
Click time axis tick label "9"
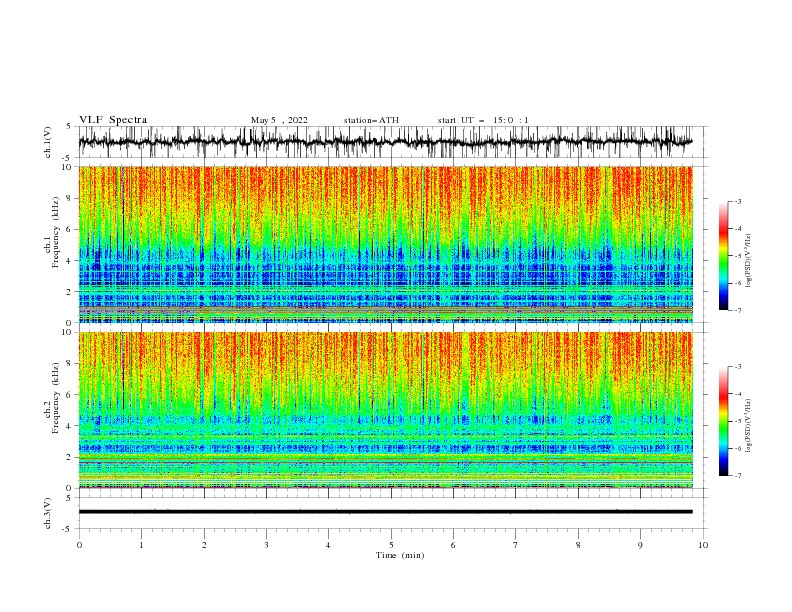[640, 545]
